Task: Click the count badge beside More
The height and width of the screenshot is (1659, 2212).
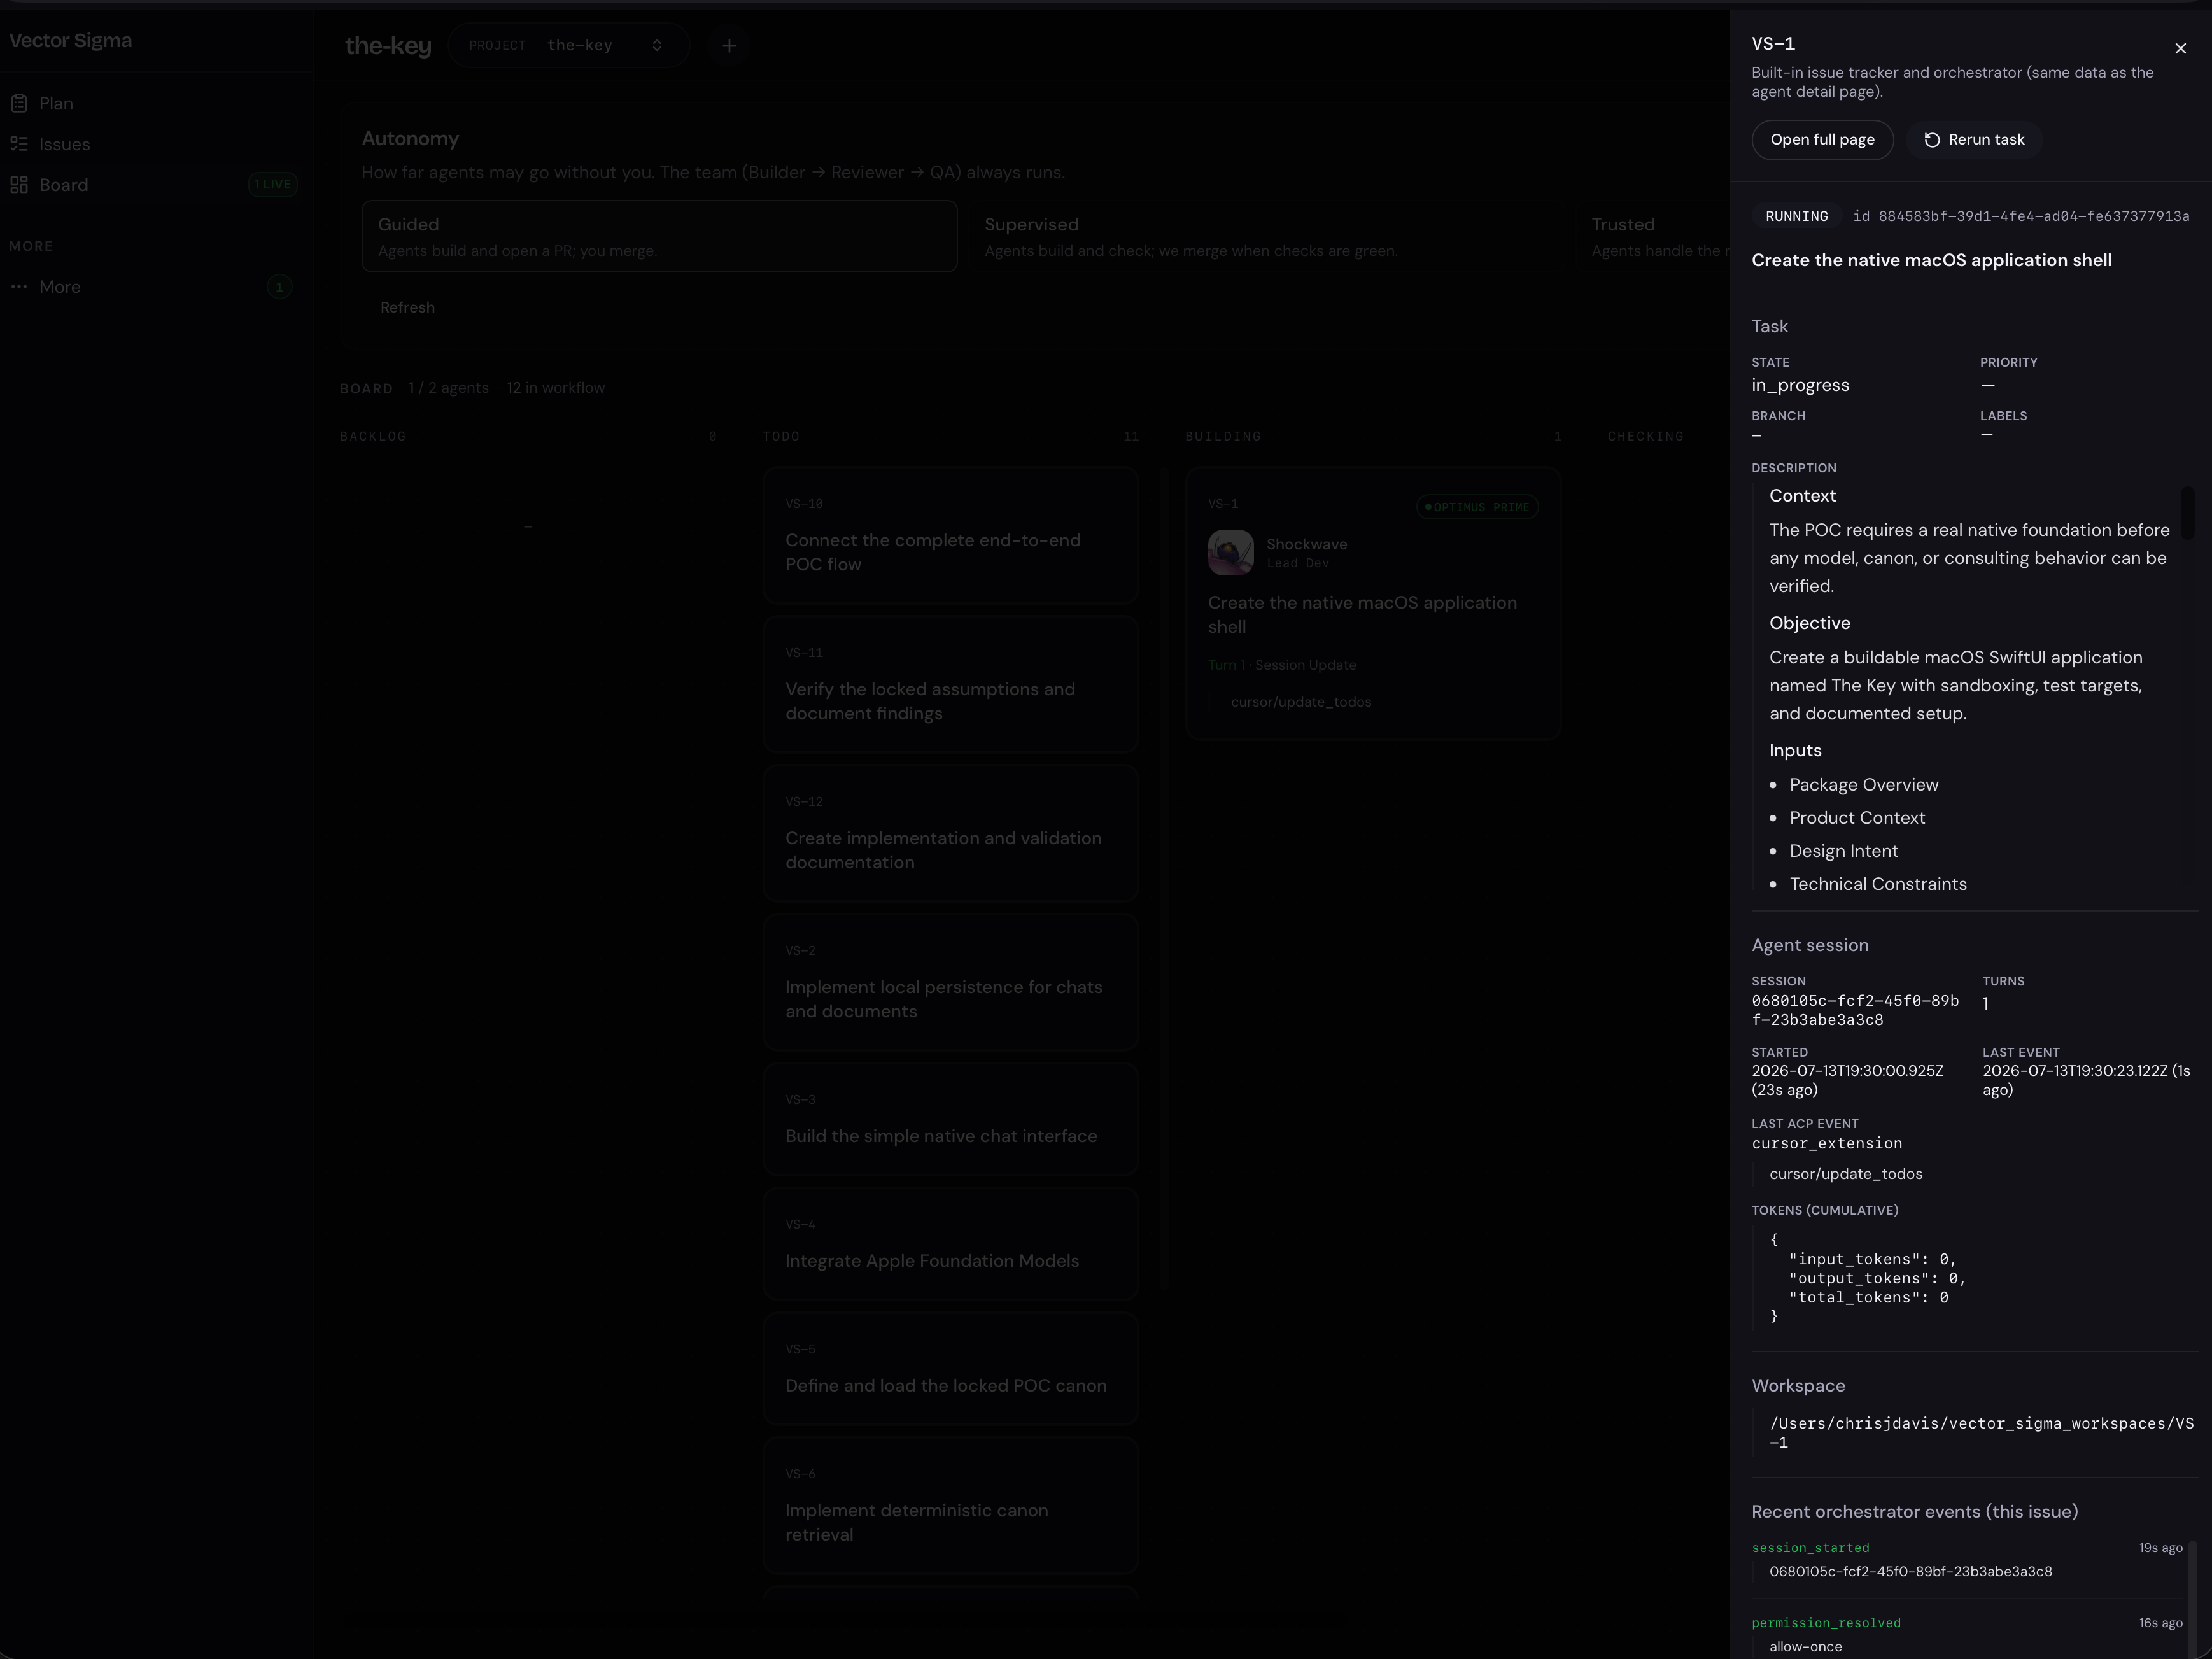Action: (x=280, y=287)
